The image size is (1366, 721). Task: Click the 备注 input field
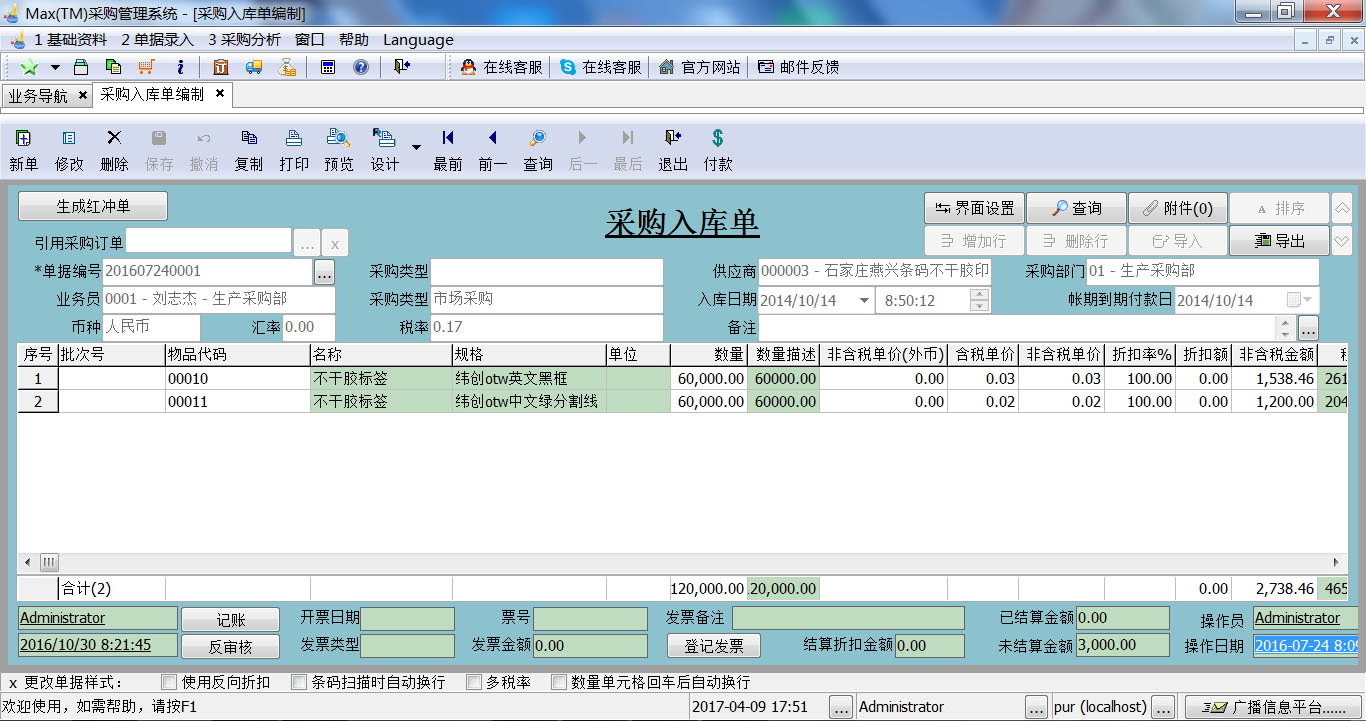(x=1018, y=327)
